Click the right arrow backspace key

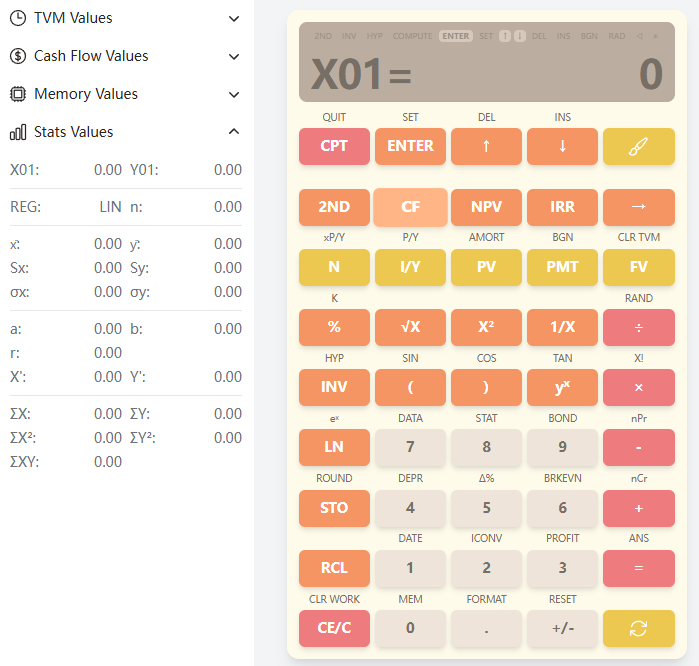point(638,207)
